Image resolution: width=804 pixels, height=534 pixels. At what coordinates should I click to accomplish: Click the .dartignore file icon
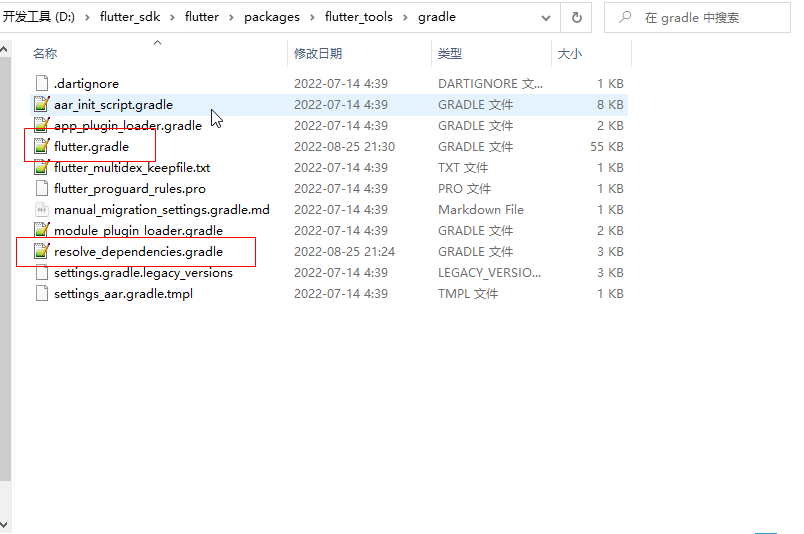pos(41,84)
